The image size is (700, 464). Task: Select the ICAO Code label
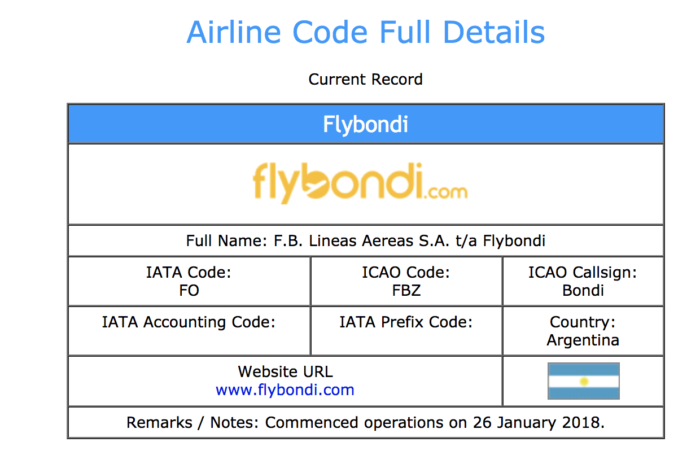pyautogui.click(x=406, y=272)
